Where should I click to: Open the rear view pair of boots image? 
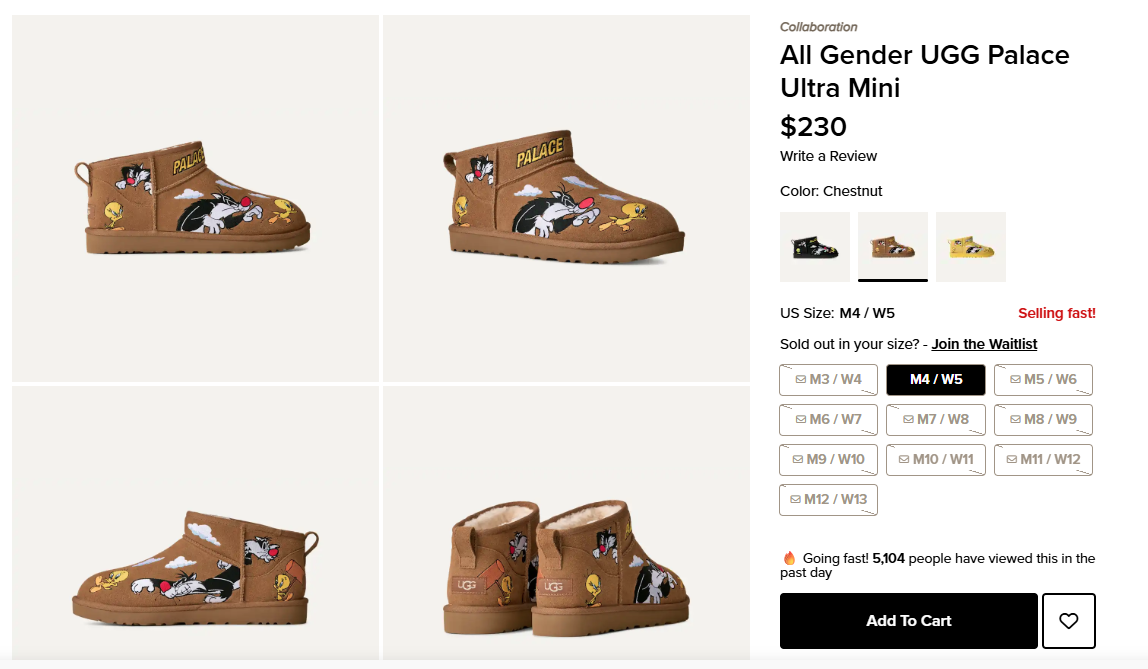click(x=566, y=522)
